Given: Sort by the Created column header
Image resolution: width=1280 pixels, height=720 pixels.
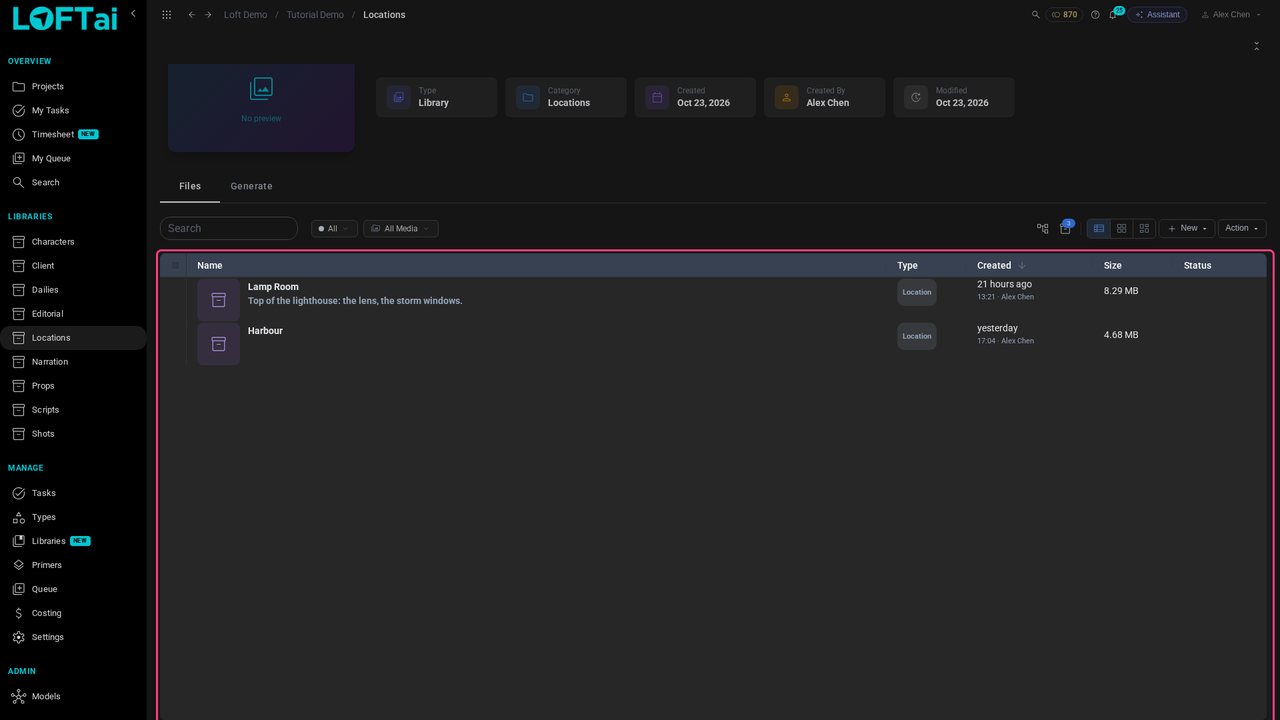Looking at the screenshot, I should point(994,266).
